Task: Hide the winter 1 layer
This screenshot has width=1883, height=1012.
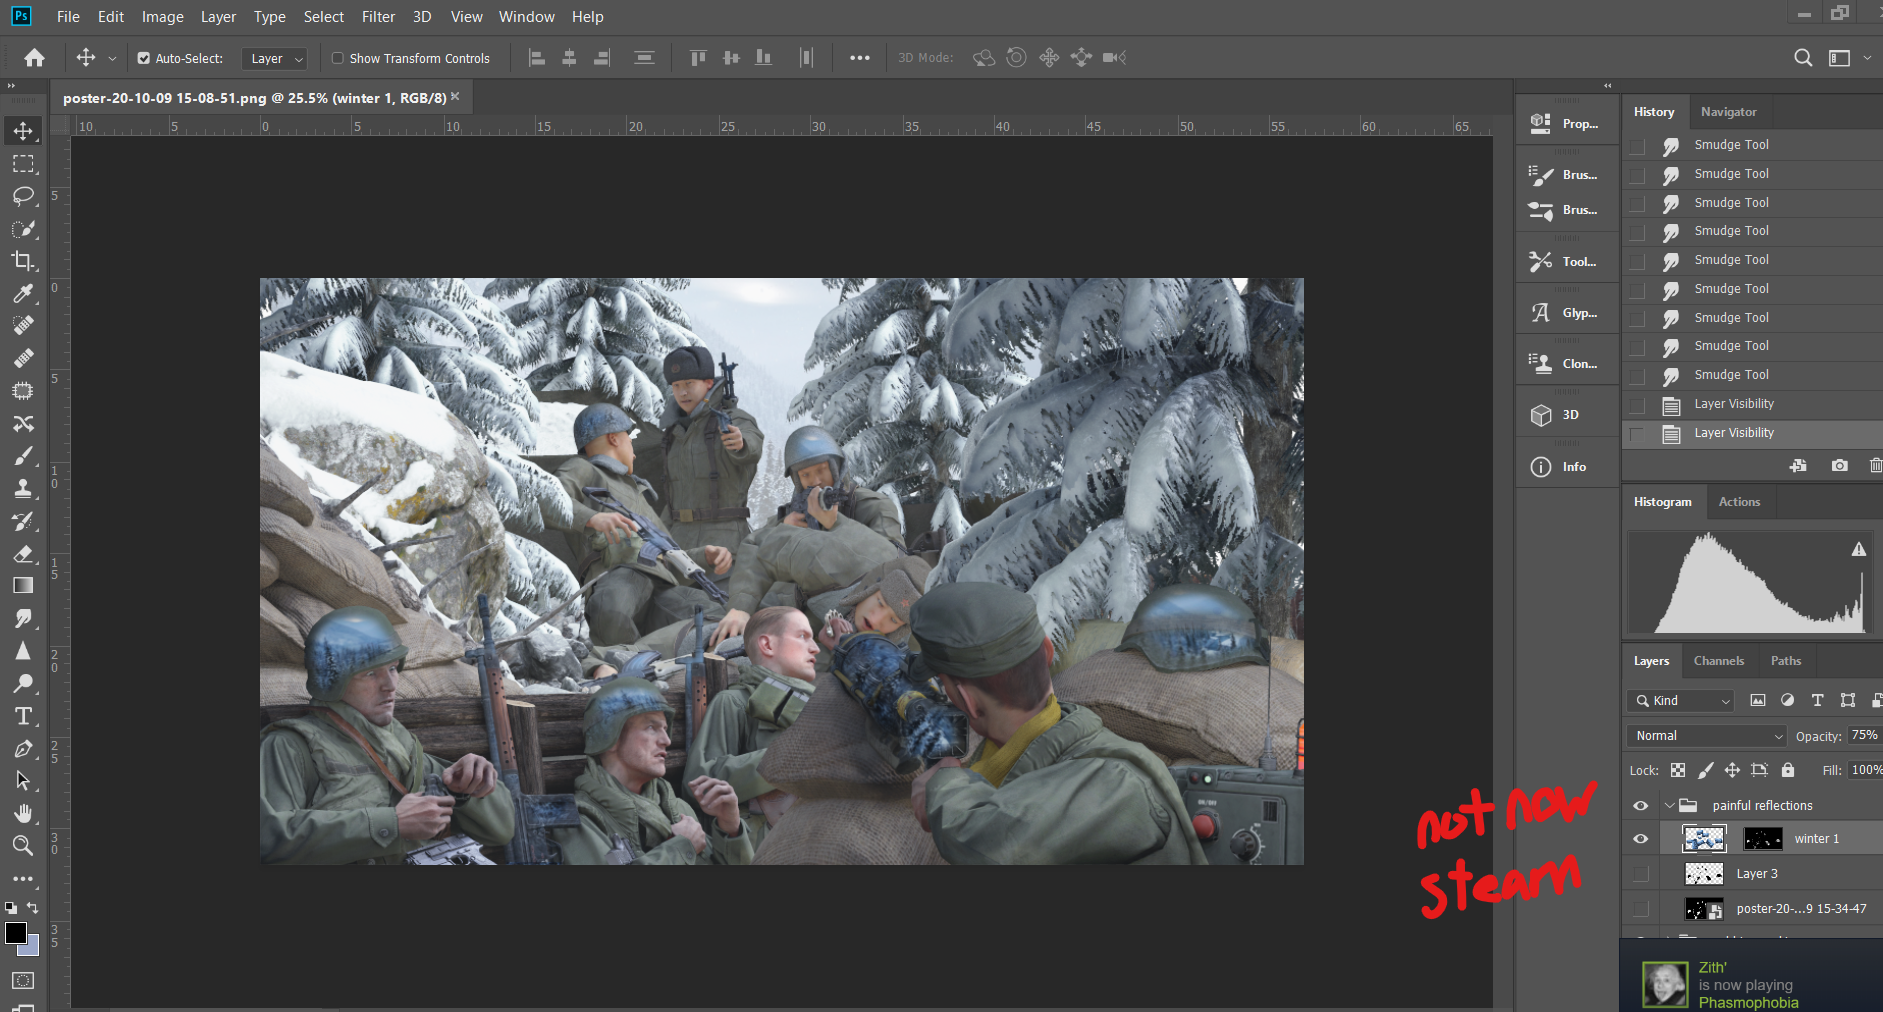Action: point(1641,839)
